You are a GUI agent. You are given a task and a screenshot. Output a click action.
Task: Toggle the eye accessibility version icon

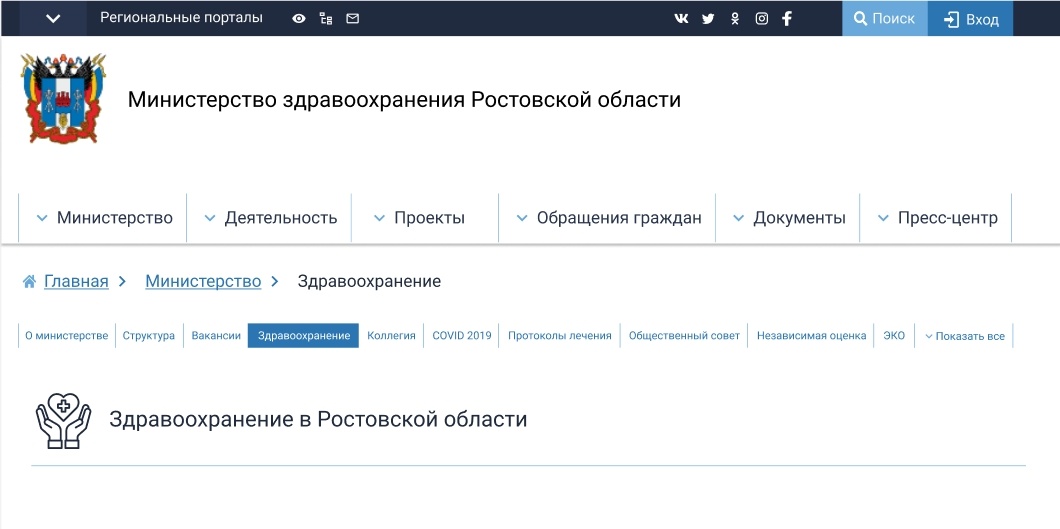point(299,18)
